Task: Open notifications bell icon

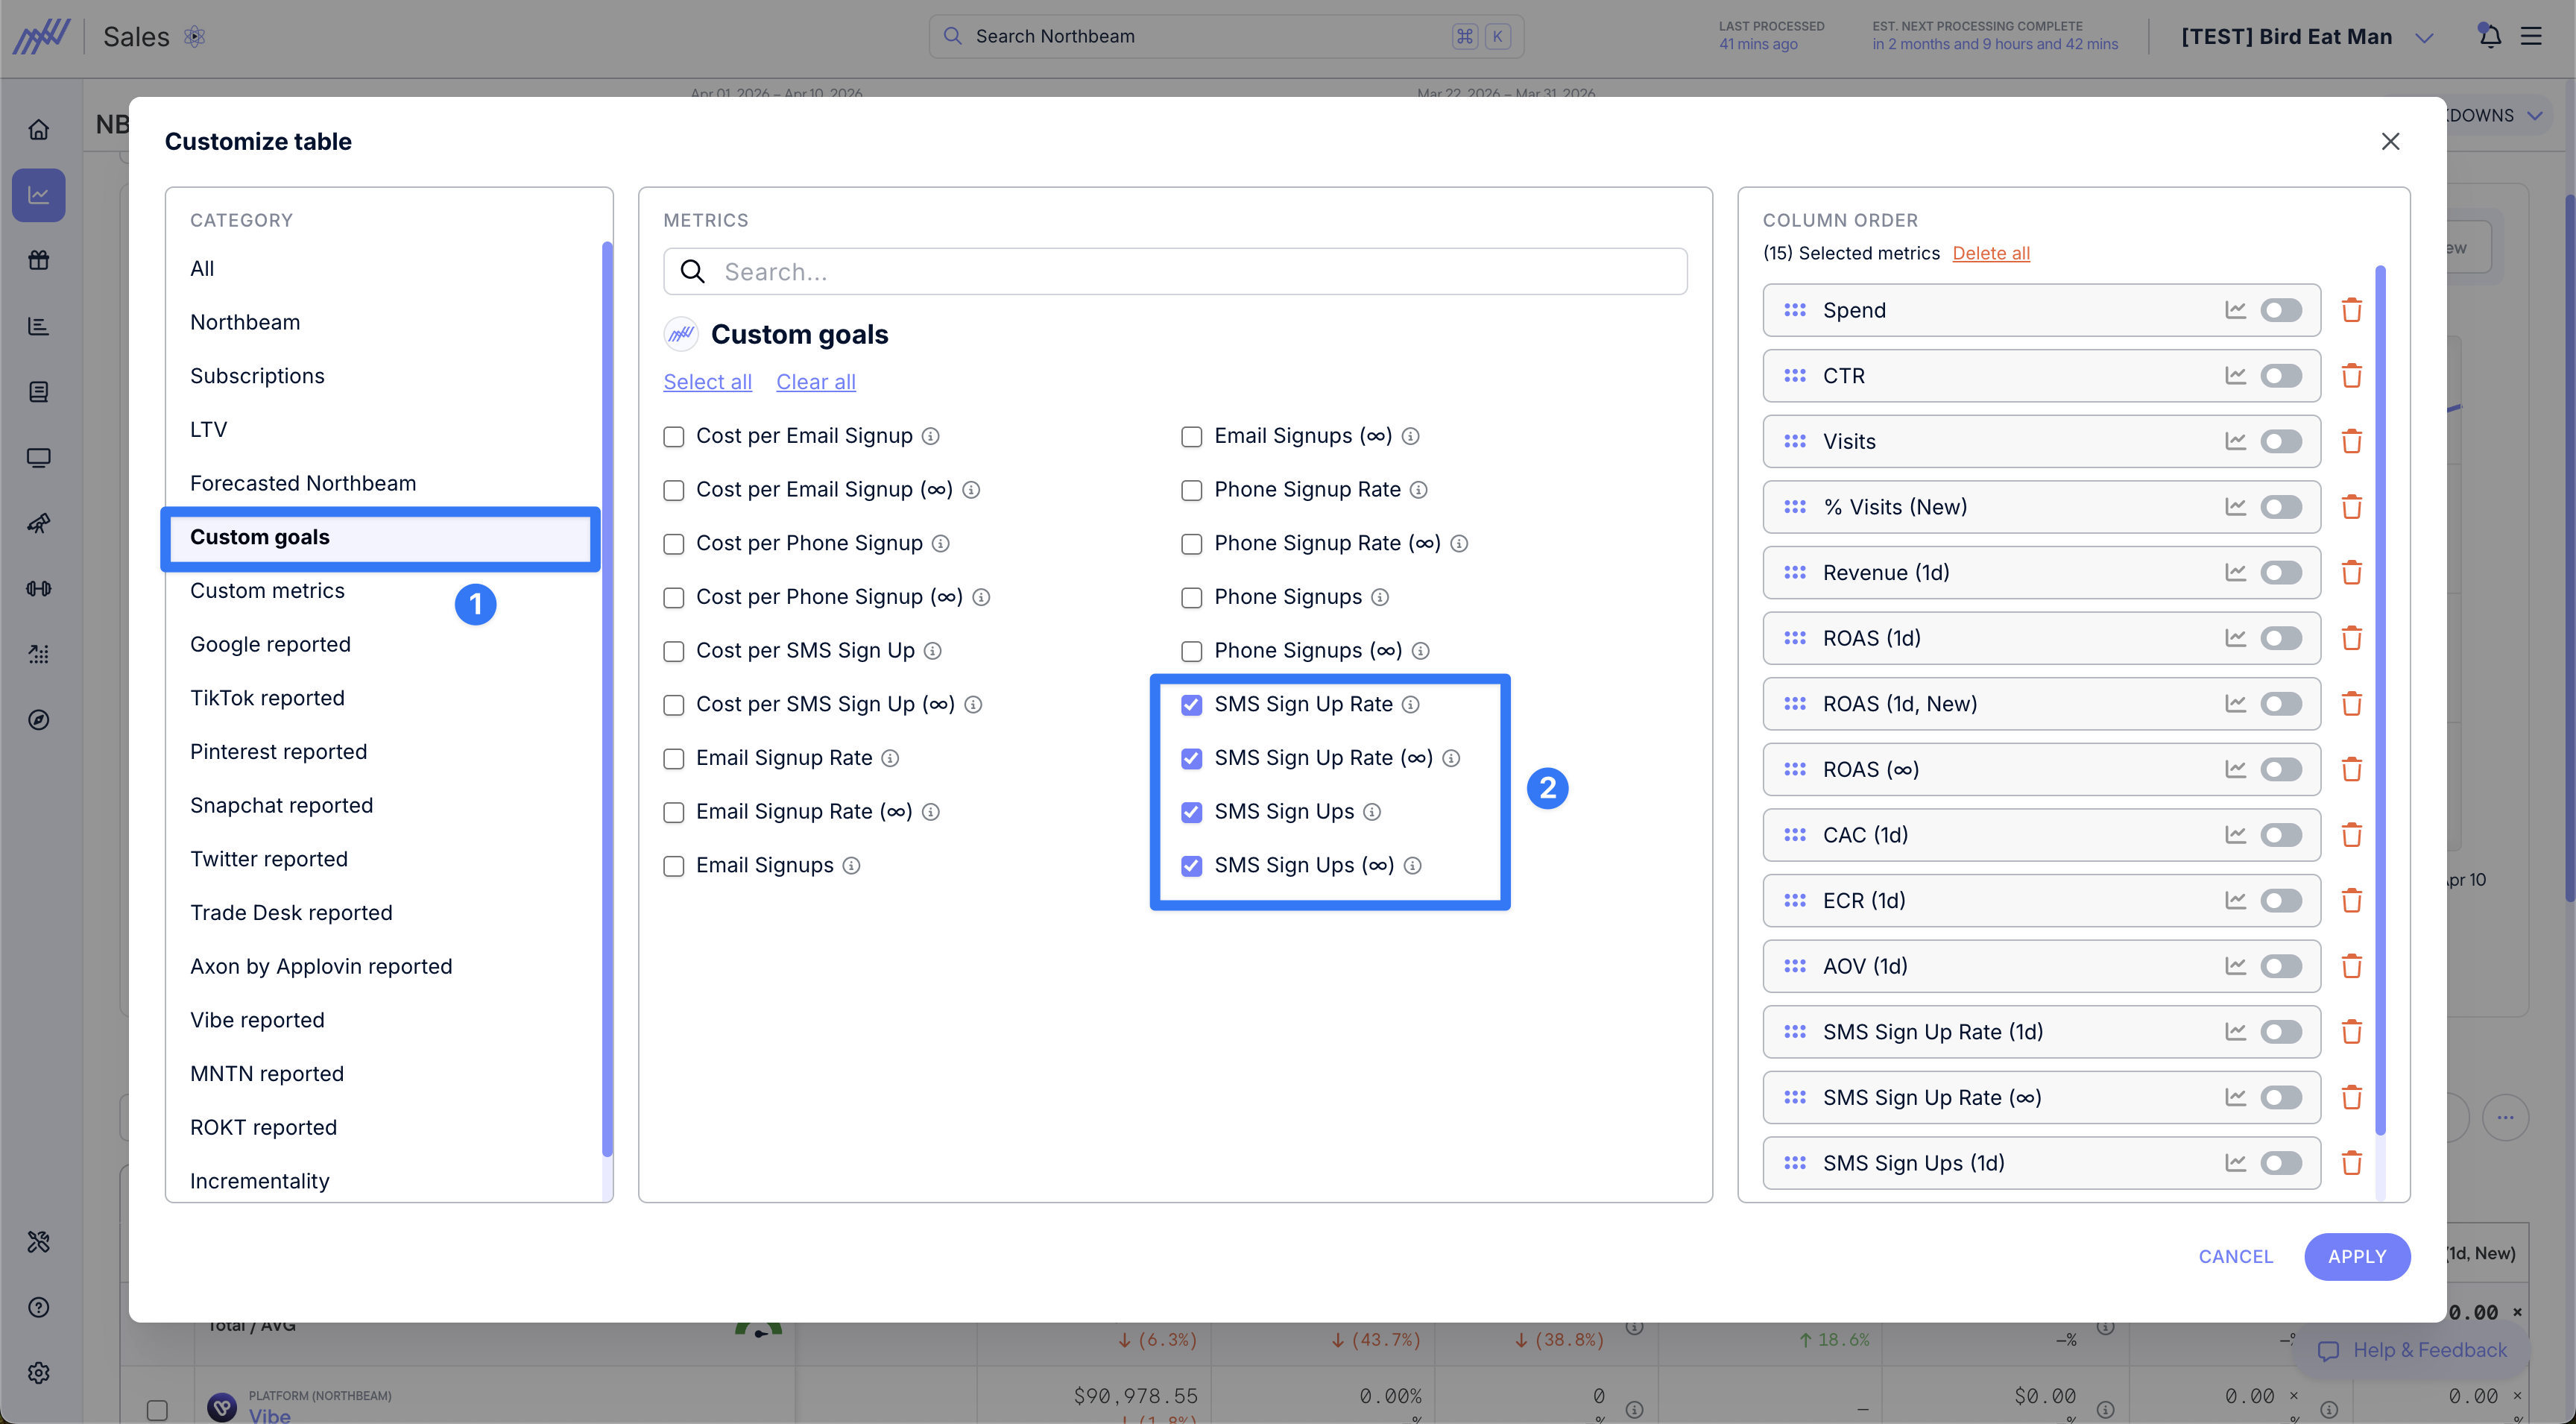Action: pyautogui.click(x=2489, y=36)
